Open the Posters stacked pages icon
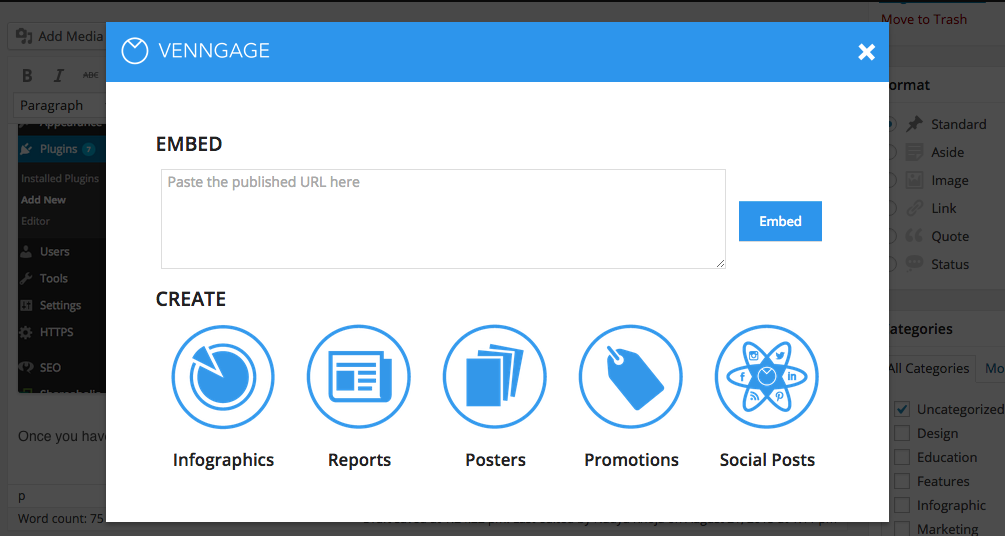This screenshot has width=1005, height=536. 495,377
